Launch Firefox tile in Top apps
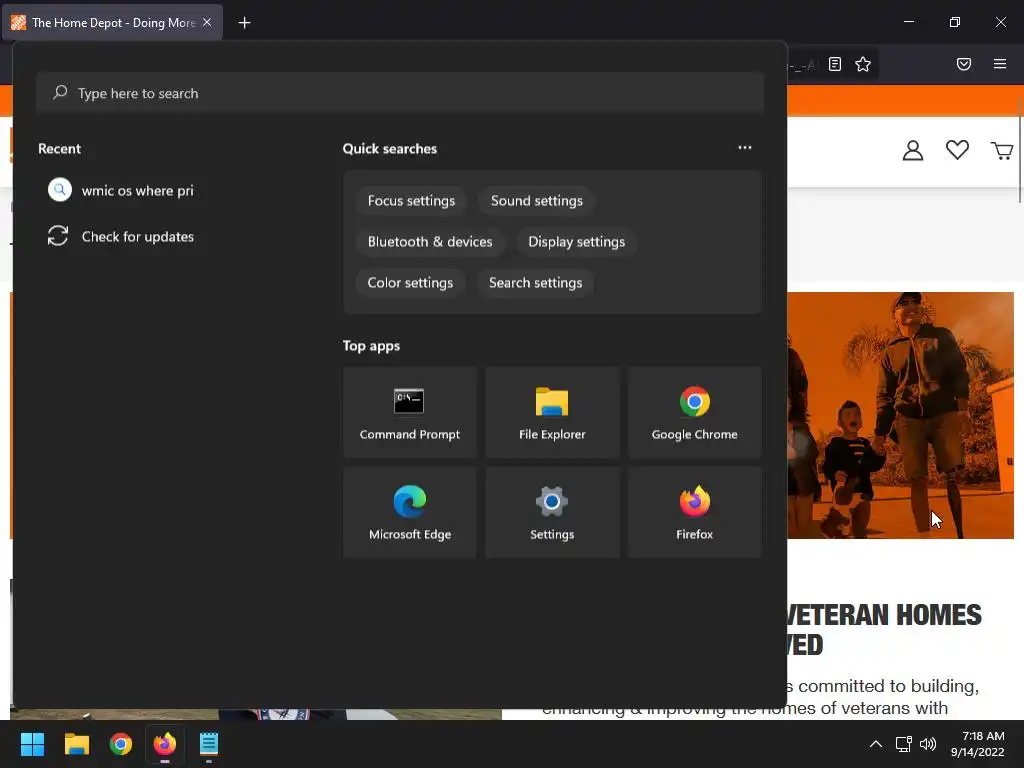The image size is (1024, 768). pos(694,512)
